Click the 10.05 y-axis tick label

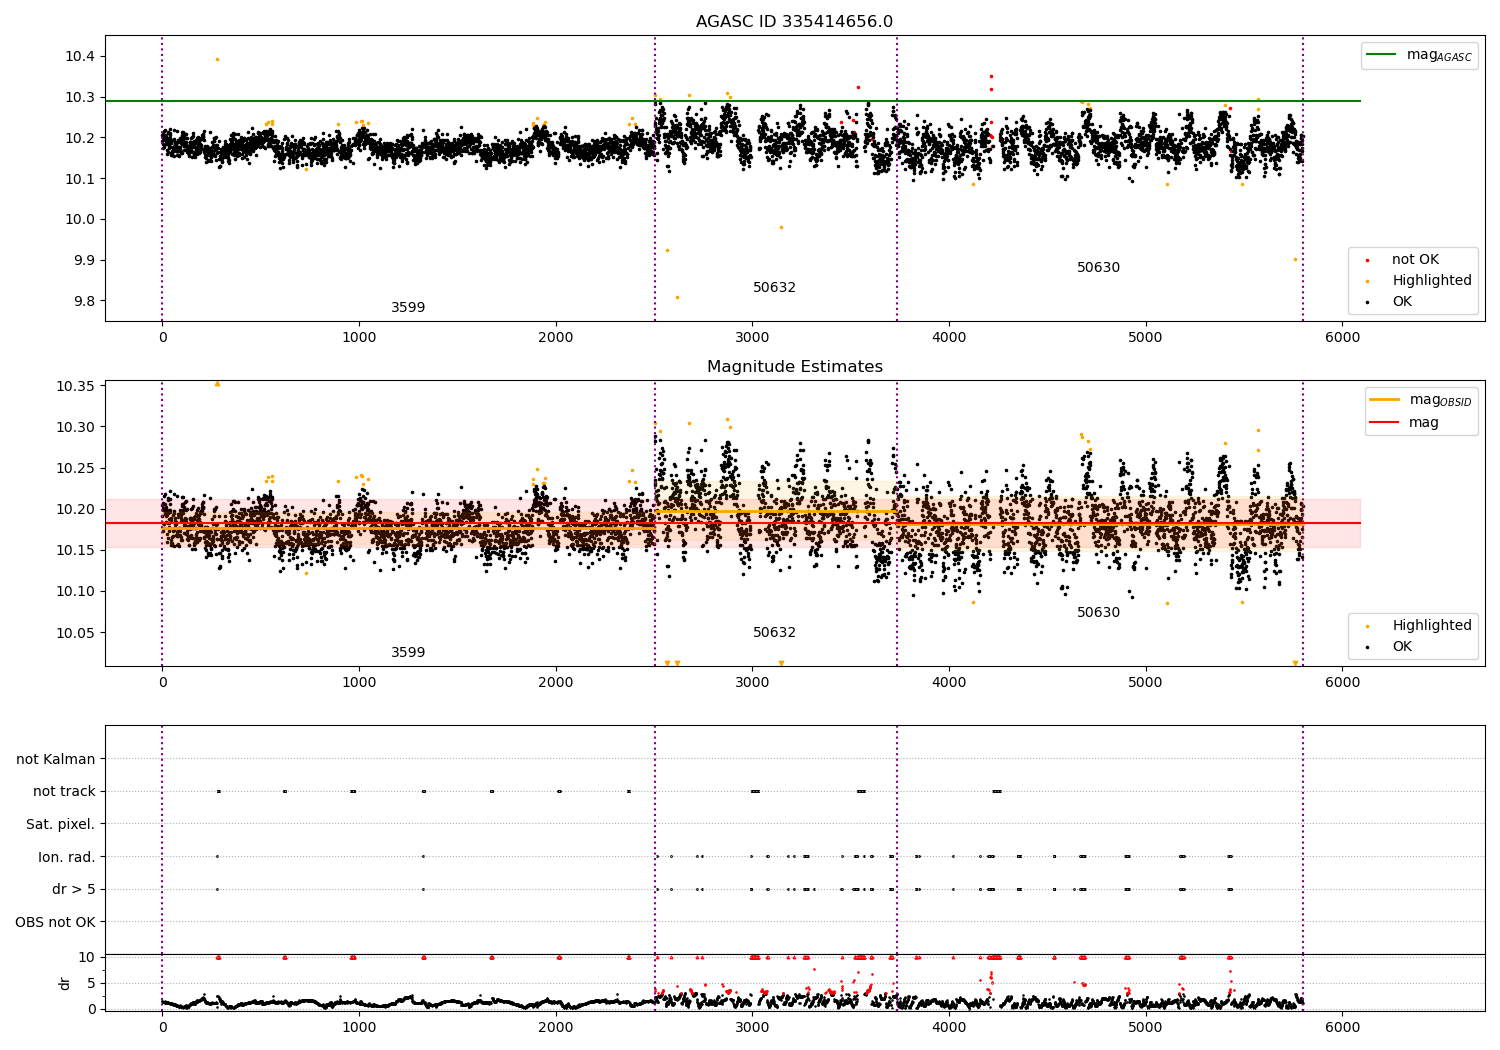click(76, 633)
